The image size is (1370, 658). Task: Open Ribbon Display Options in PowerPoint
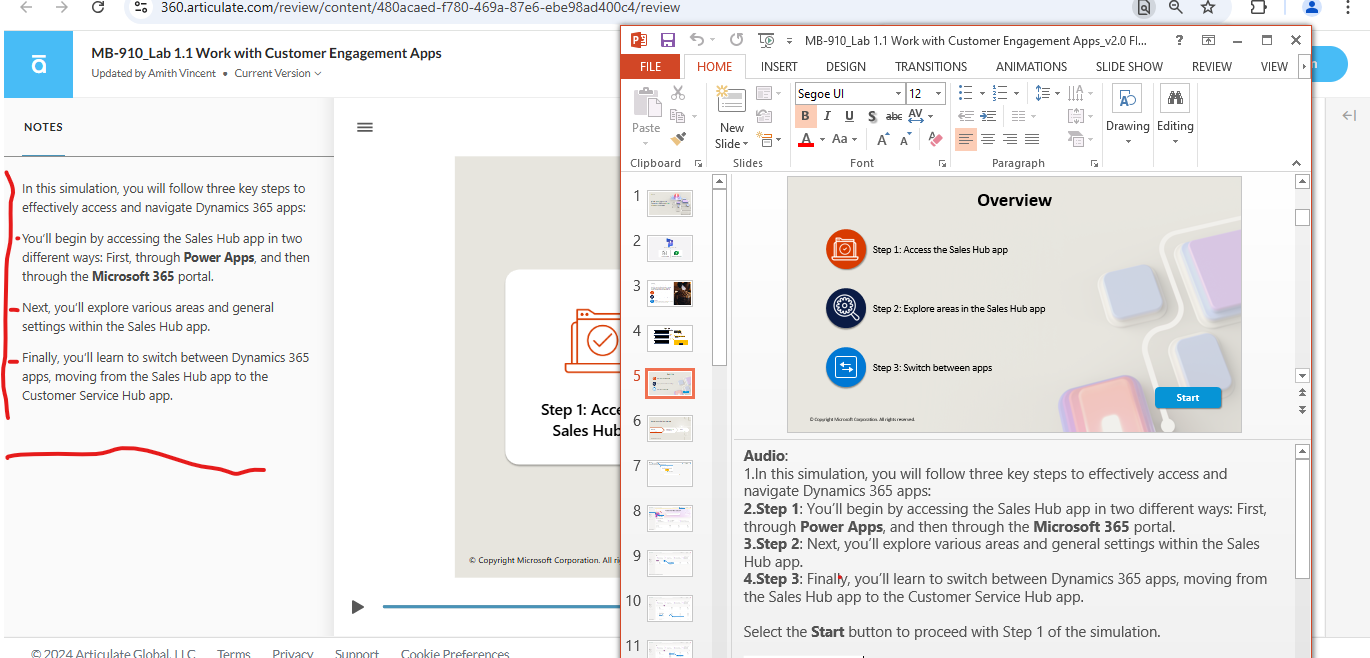click(1209, 40)
